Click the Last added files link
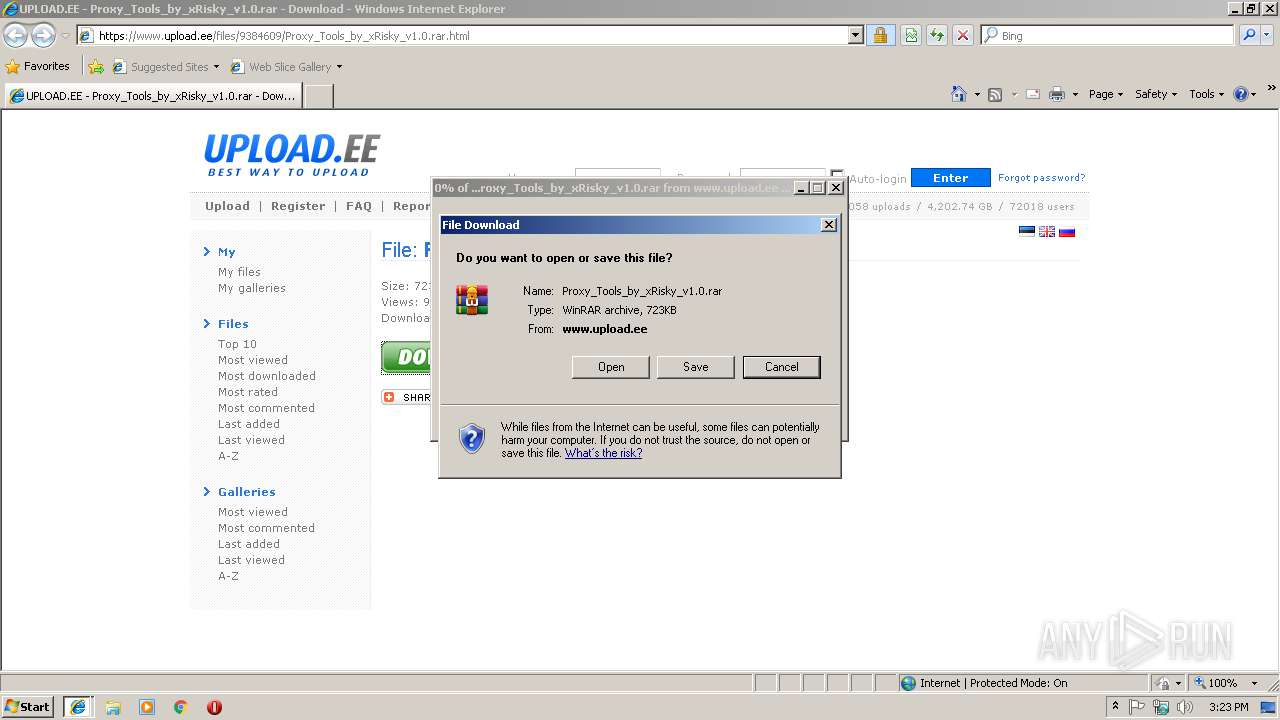The image size is (1280, 720). 249,424
